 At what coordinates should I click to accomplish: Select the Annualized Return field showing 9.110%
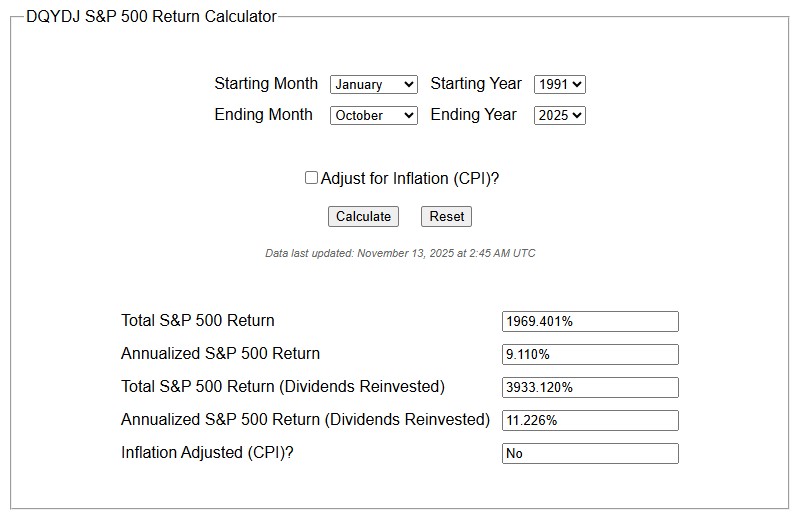589,354
